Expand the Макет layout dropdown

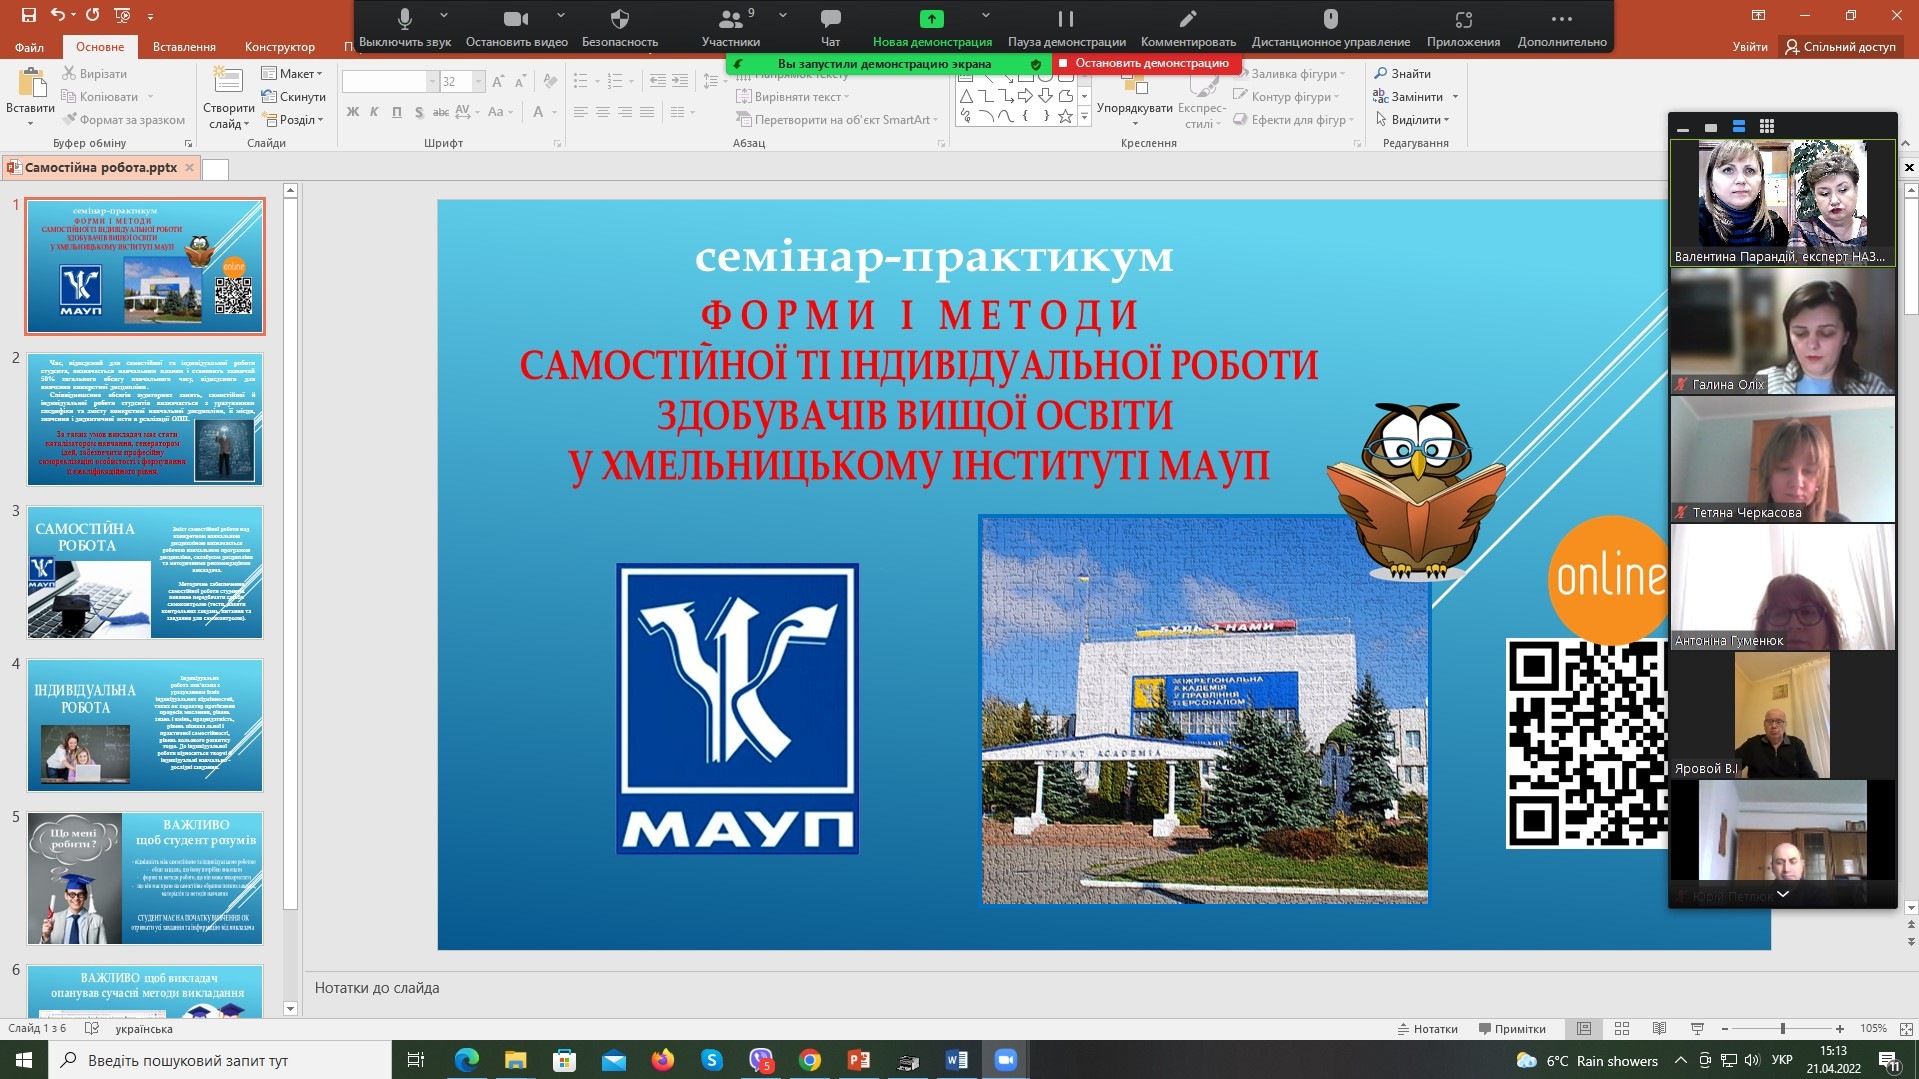292,74
